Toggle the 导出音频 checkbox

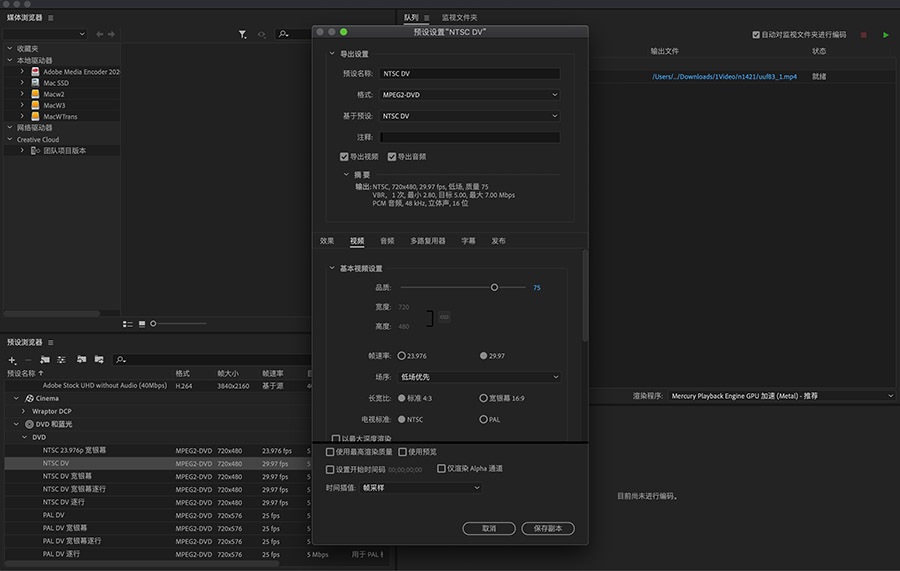point(392,157)
